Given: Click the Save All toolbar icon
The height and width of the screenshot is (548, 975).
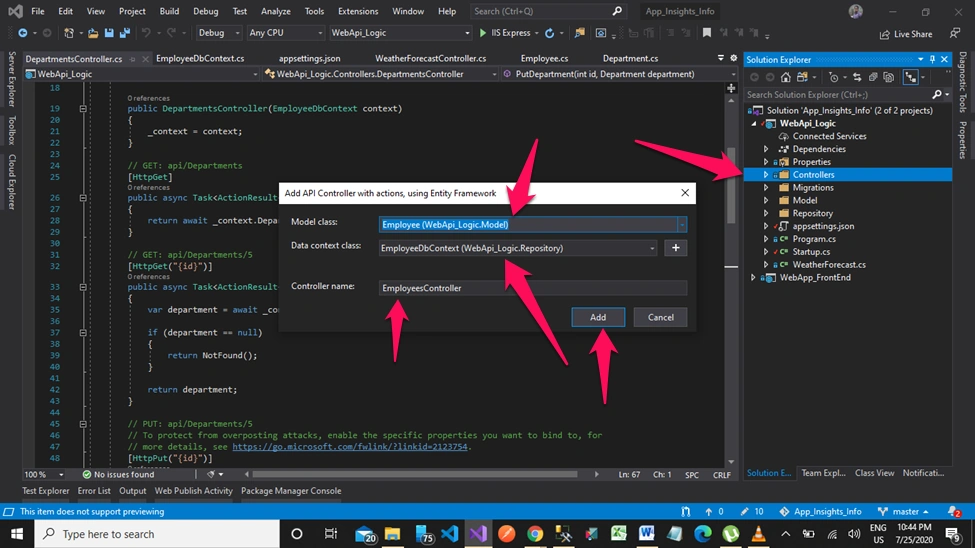Looking at the screenshot, I should pyautogui.click(x=125, y=33).
